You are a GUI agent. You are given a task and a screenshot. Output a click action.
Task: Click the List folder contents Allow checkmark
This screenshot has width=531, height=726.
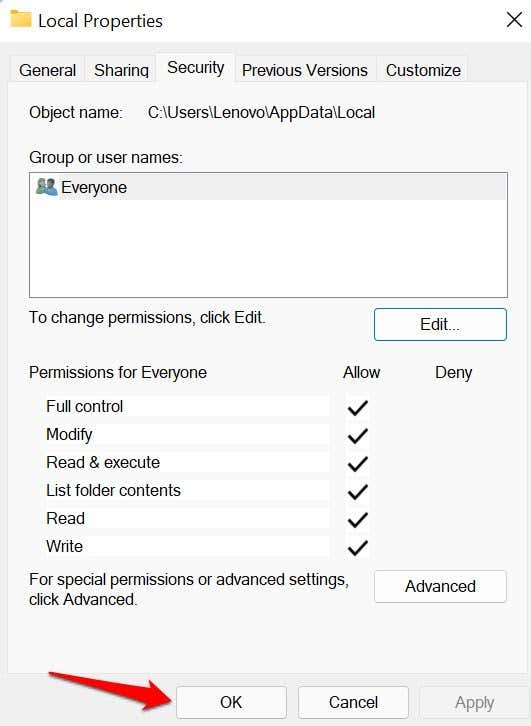click(358, 492)
